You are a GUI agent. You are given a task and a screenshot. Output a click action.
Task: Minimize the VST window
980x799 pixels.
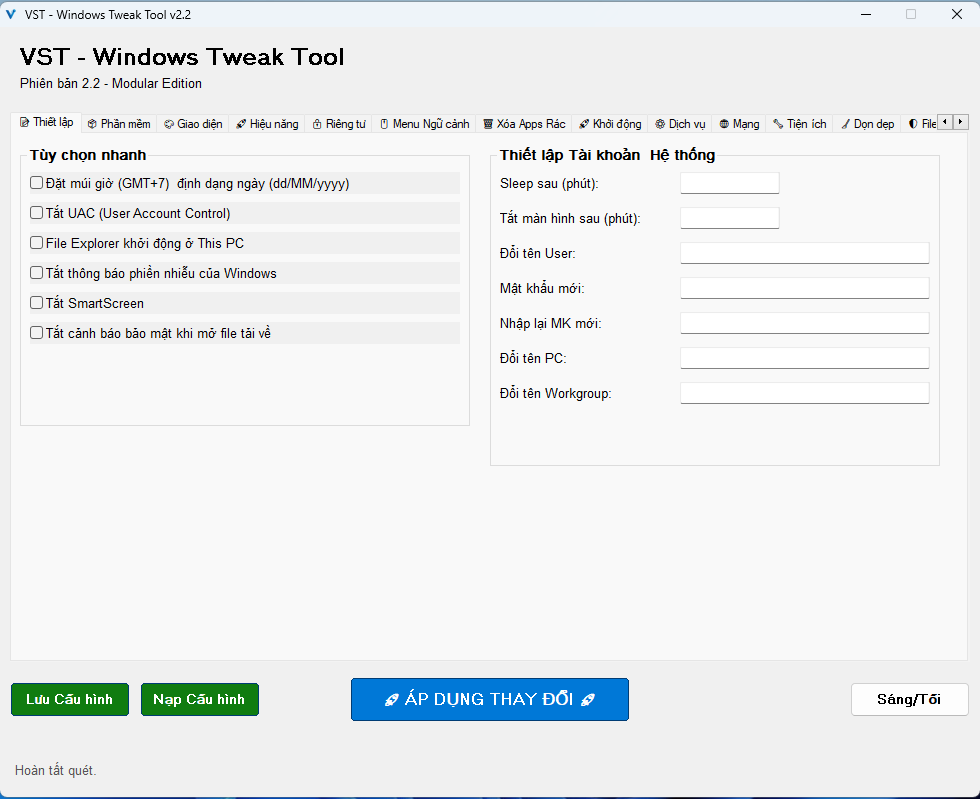866,14
